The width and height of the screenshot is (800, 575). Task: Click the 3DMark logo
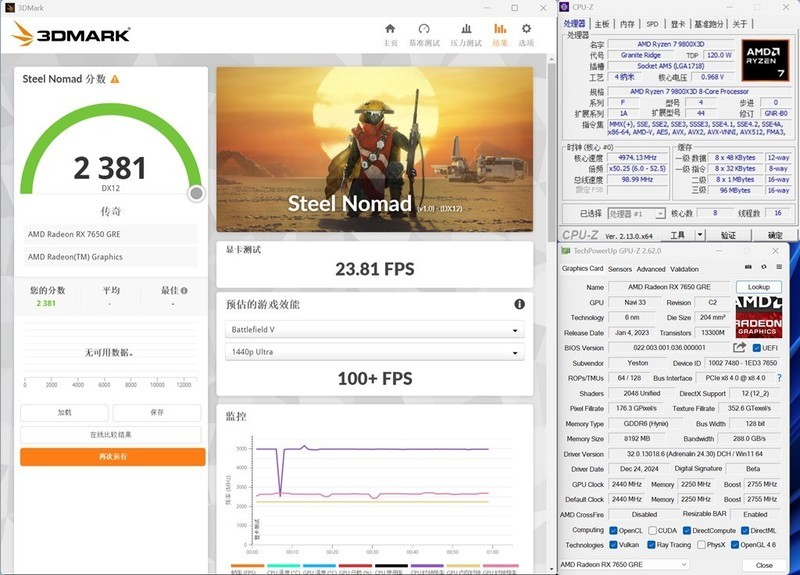tap(71, 34)
